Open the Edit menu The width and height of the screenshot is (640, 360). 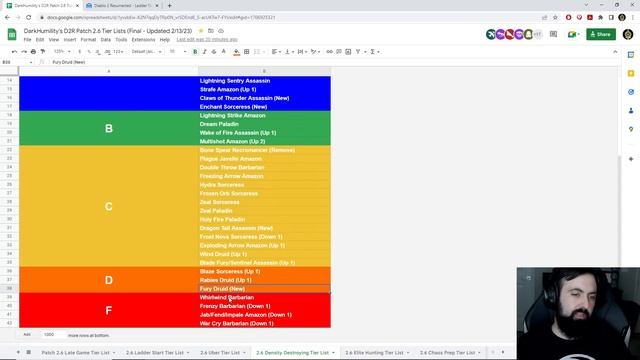[x=40, y=40]
